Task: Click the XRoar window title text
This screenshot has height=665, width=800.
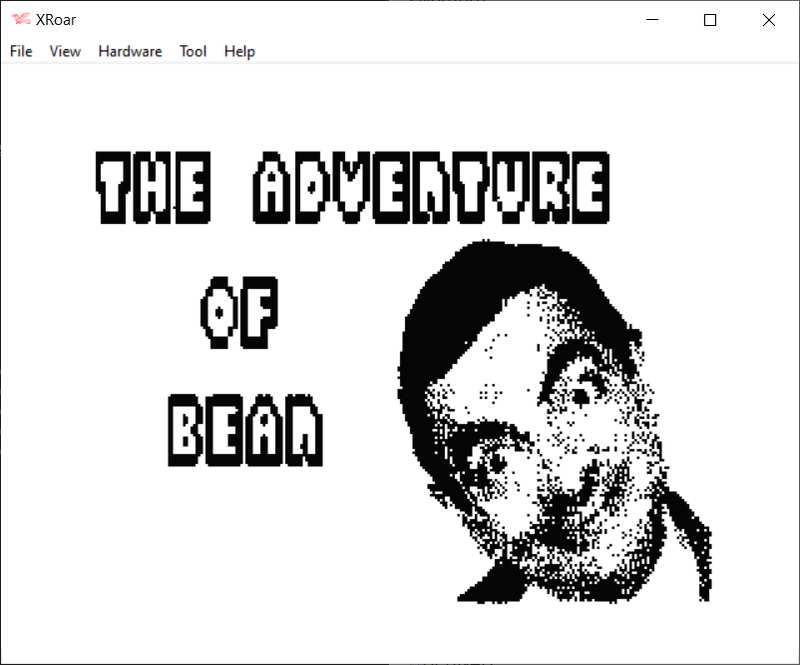Action: pos(56,20)
